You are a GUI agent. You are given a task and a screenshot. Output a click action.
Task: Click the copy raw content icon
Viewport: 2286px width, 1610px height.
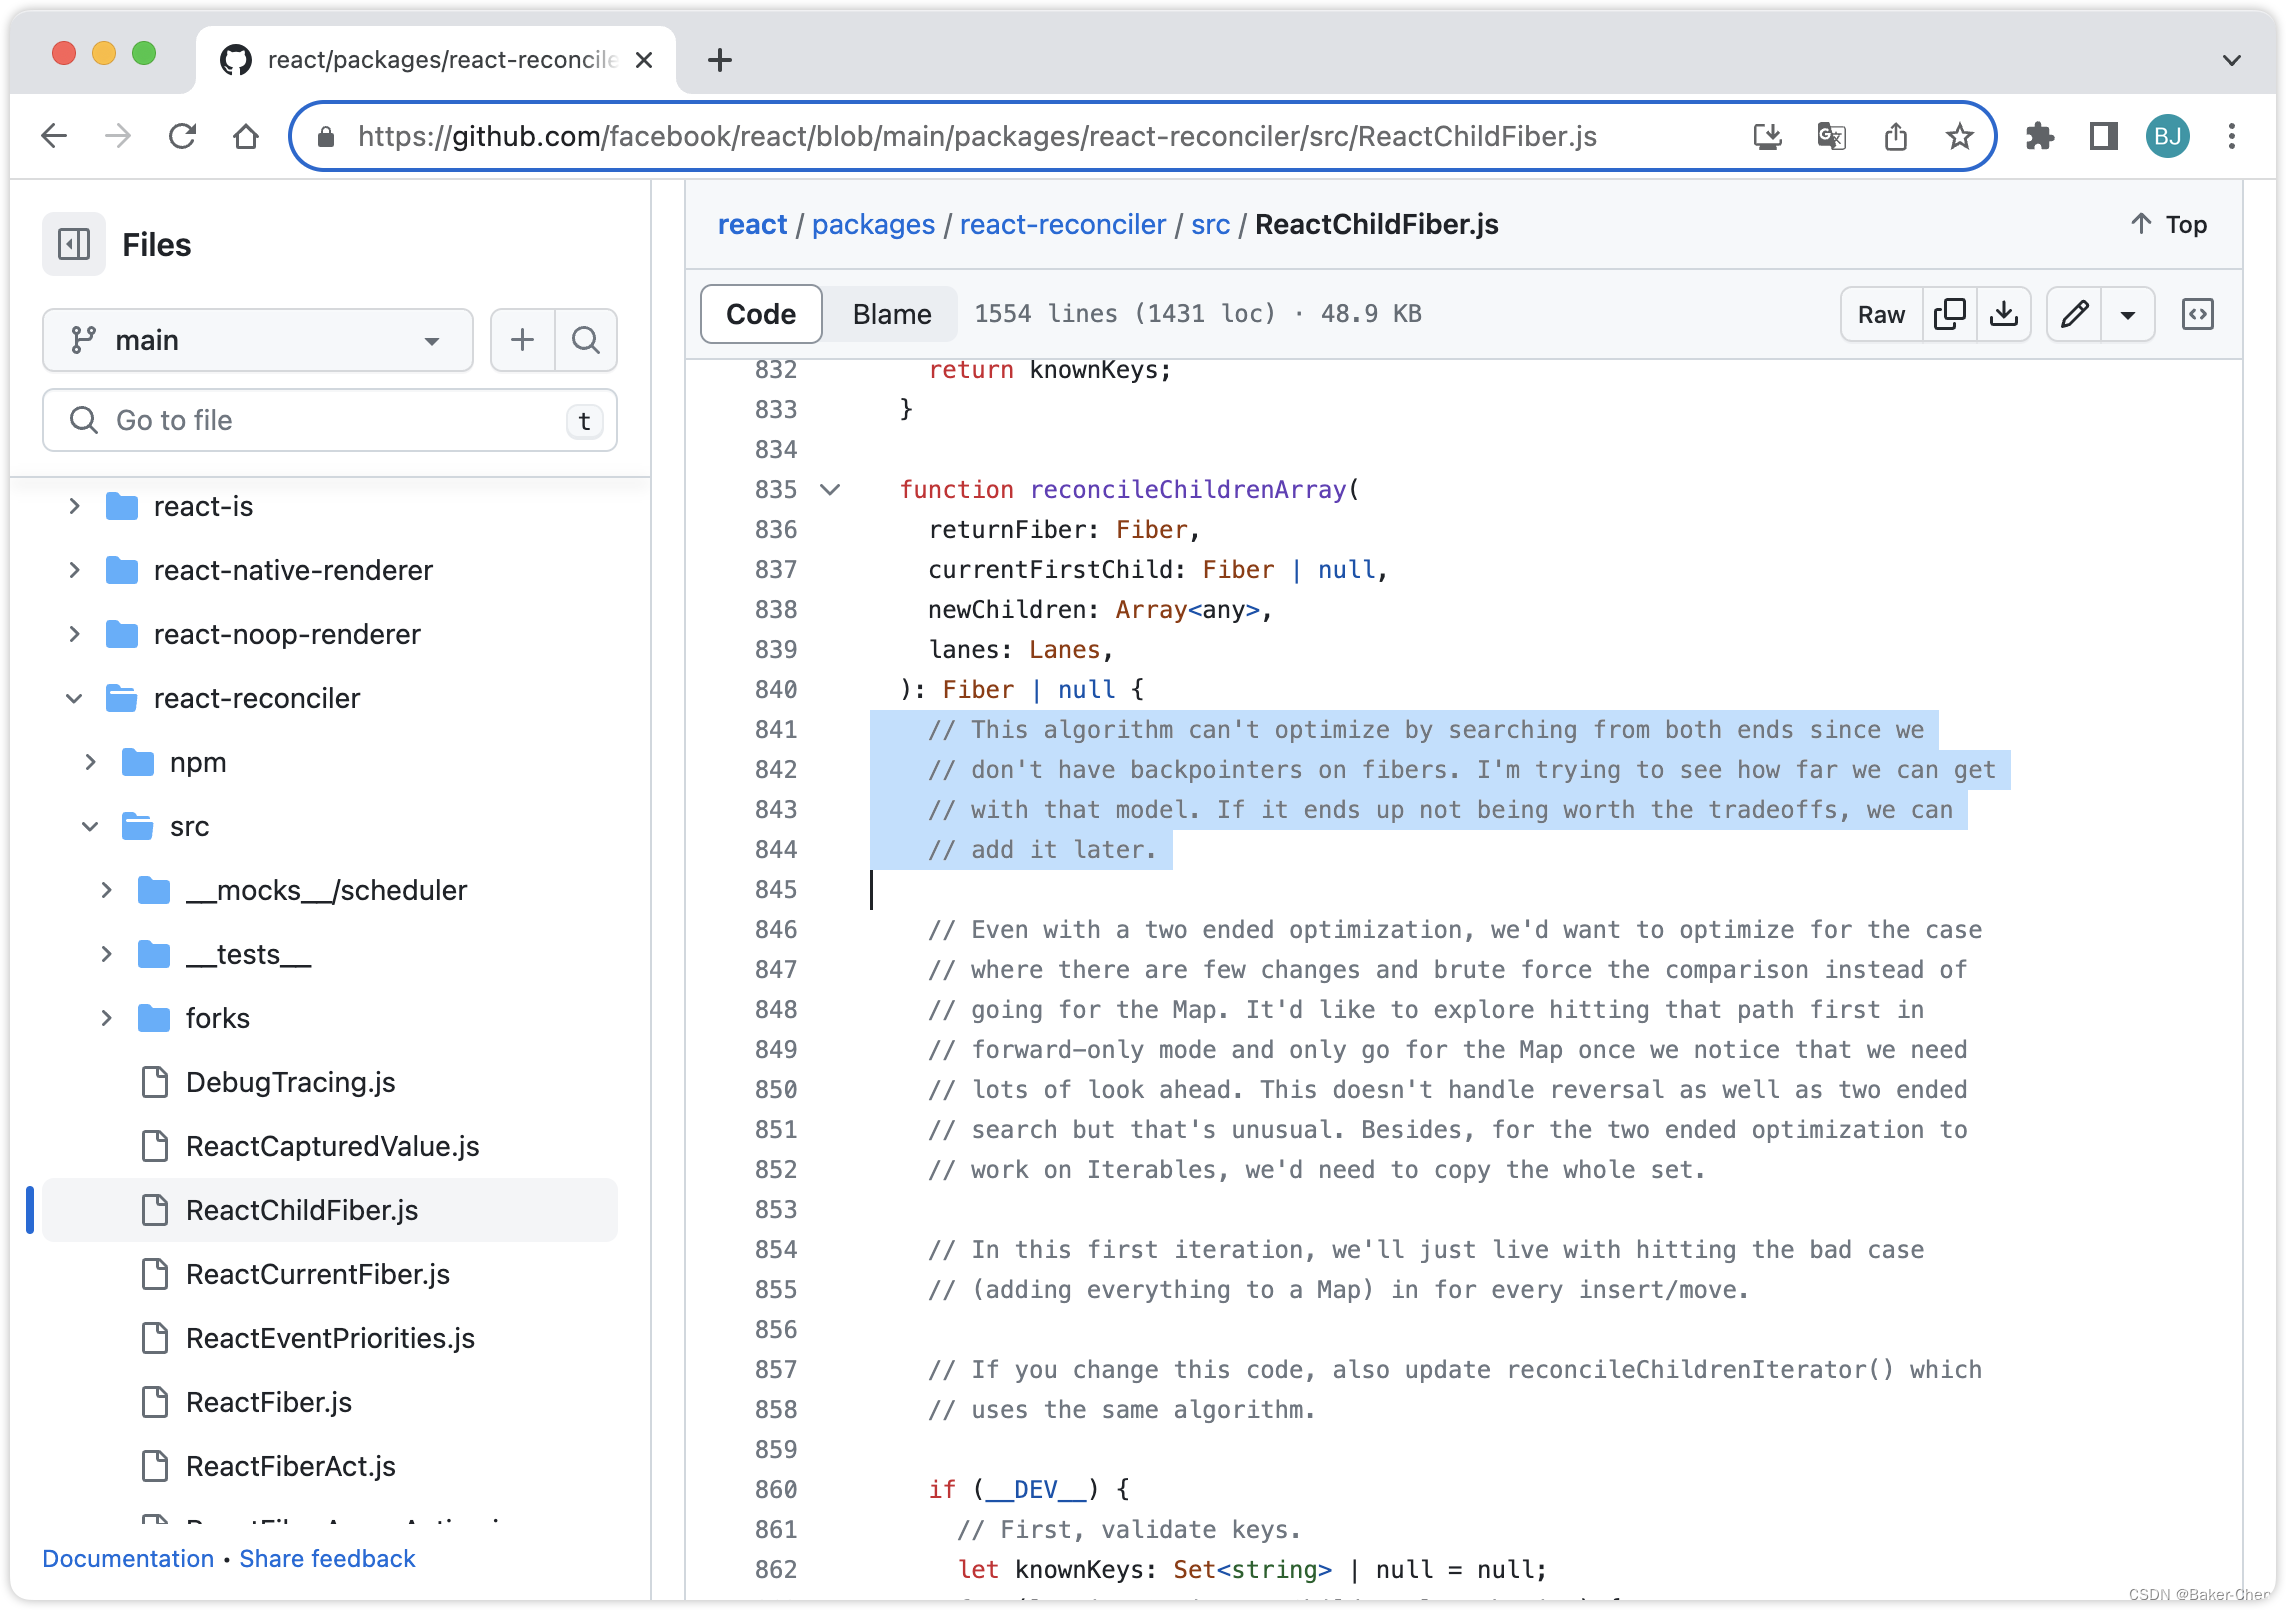(x=1951, y=314)
